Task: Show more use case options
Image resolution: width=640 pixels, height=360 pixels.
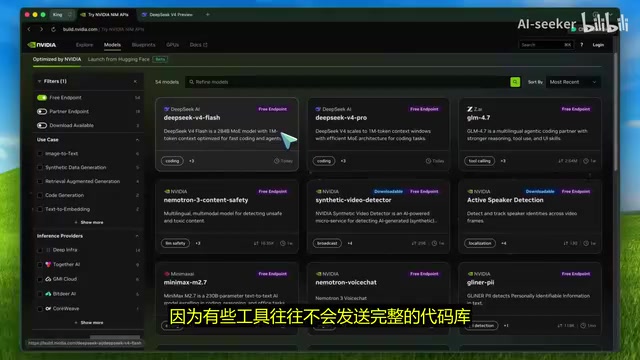Action: pyautogui.click(x=89, y=222)
